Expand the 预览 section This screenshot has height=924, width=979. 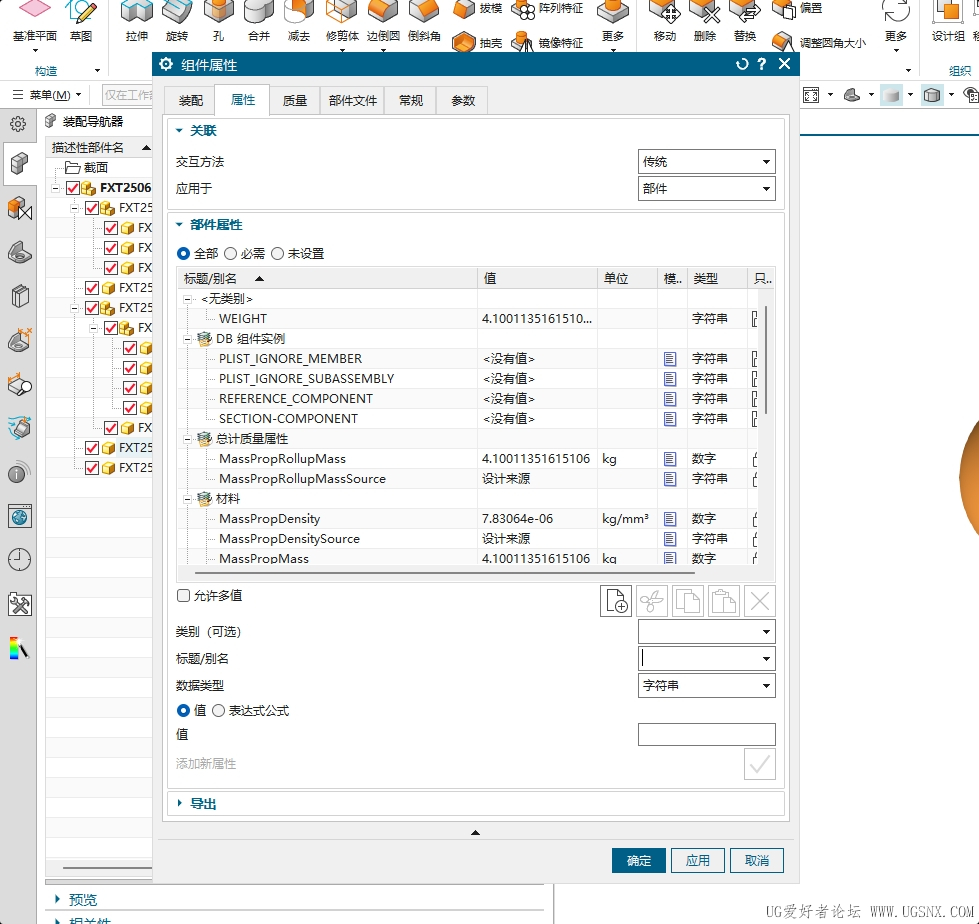click(57, 899)
